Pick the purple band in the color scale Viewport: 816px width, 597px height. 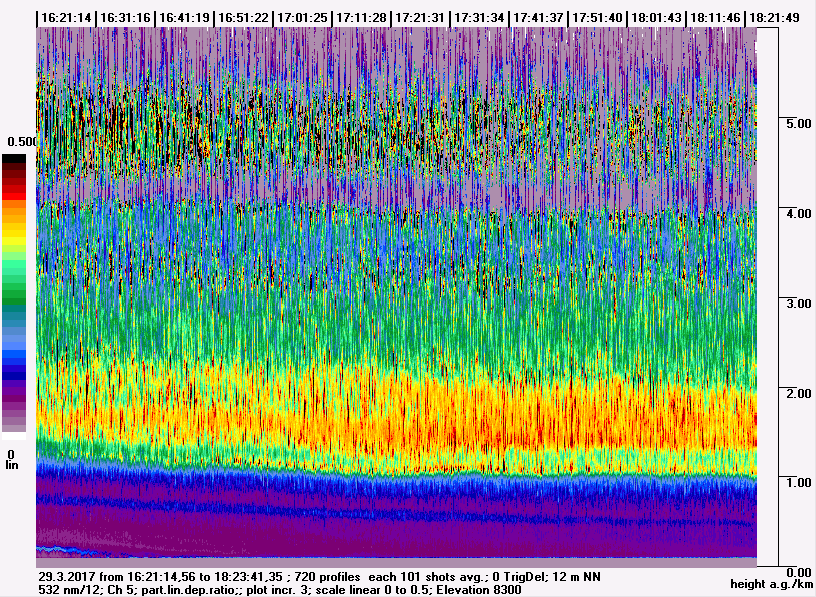tap(14, 393)
